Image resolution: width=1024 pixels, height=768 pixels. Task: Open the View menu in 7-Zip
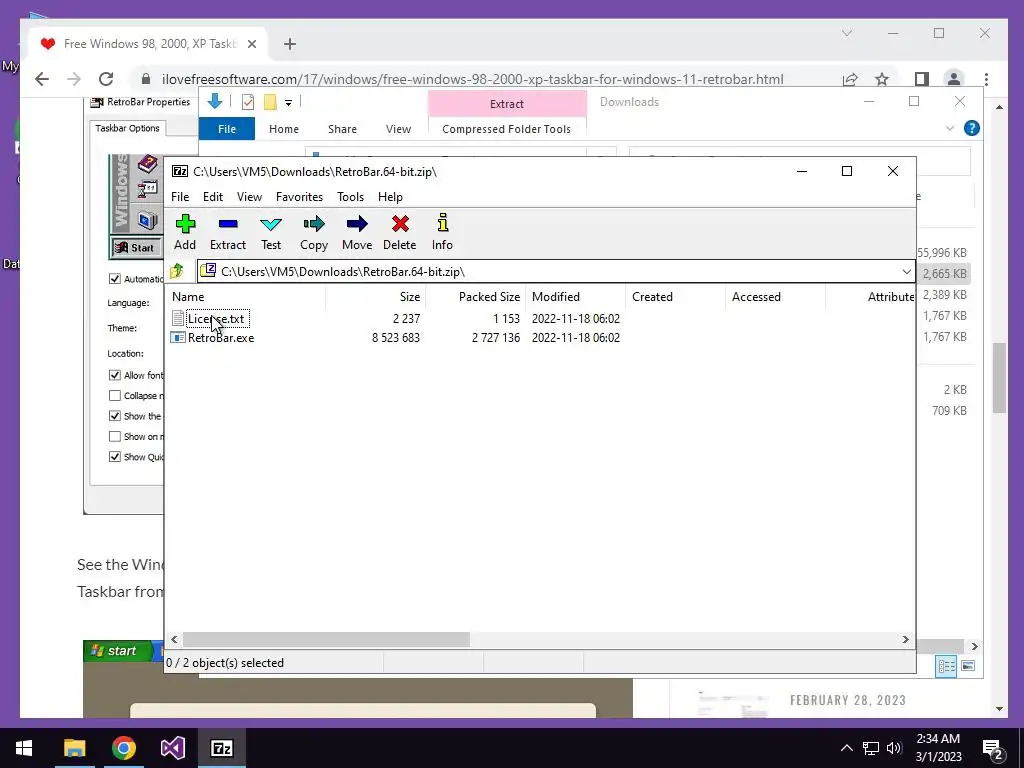point(249,197)
